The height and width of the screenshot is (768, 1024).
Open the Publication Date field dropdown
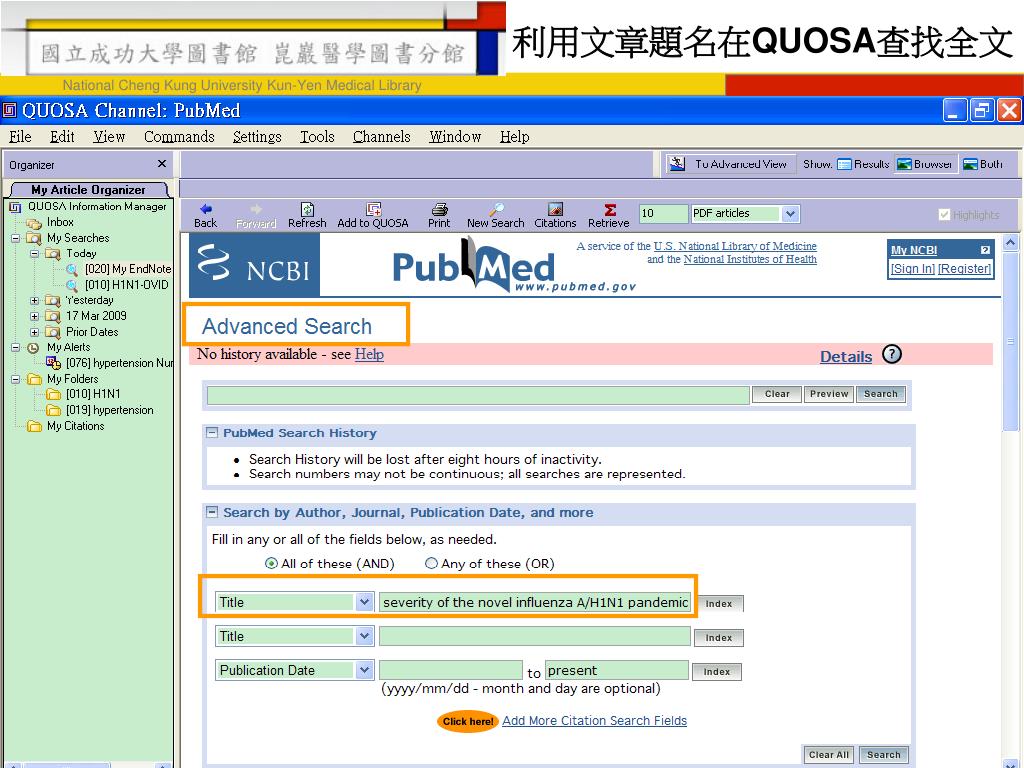[x=364, y=669]
